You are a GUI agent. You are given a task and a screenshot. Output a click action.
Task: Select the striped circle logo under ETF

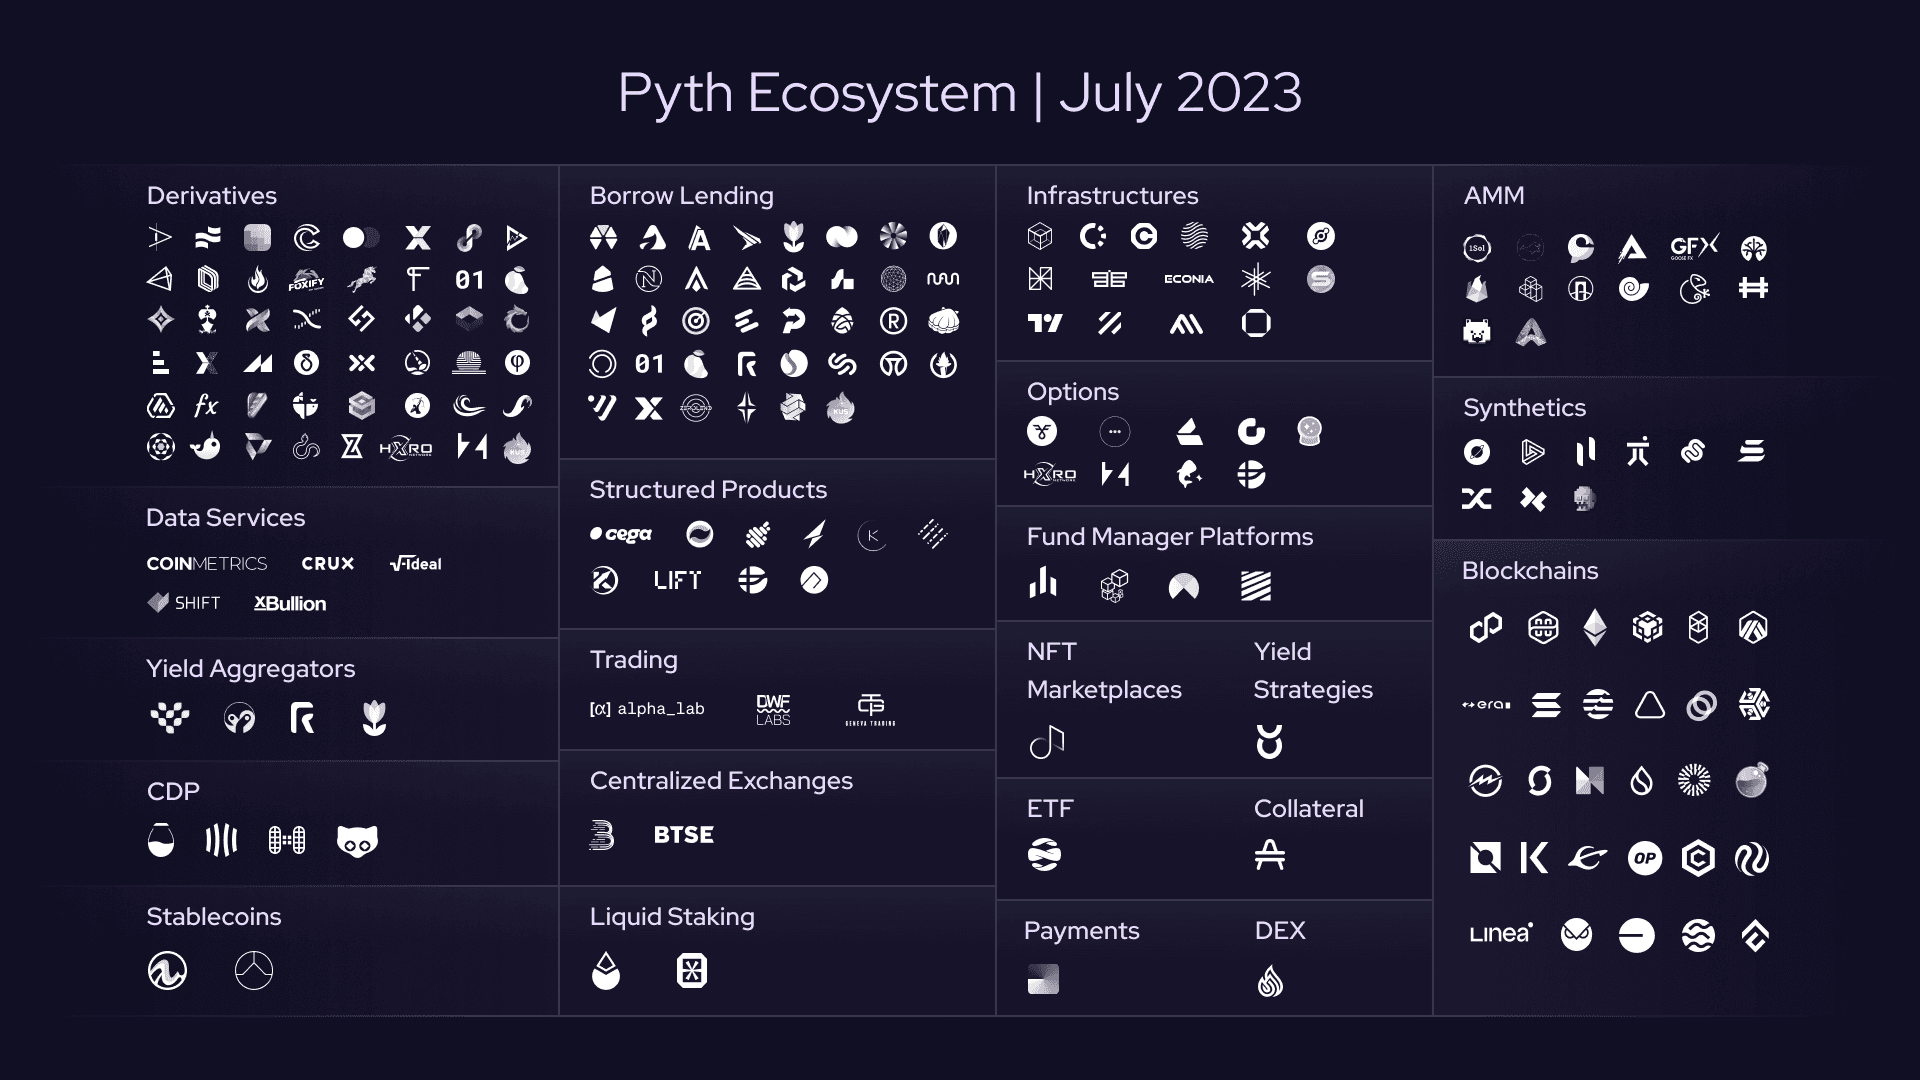1044,855
